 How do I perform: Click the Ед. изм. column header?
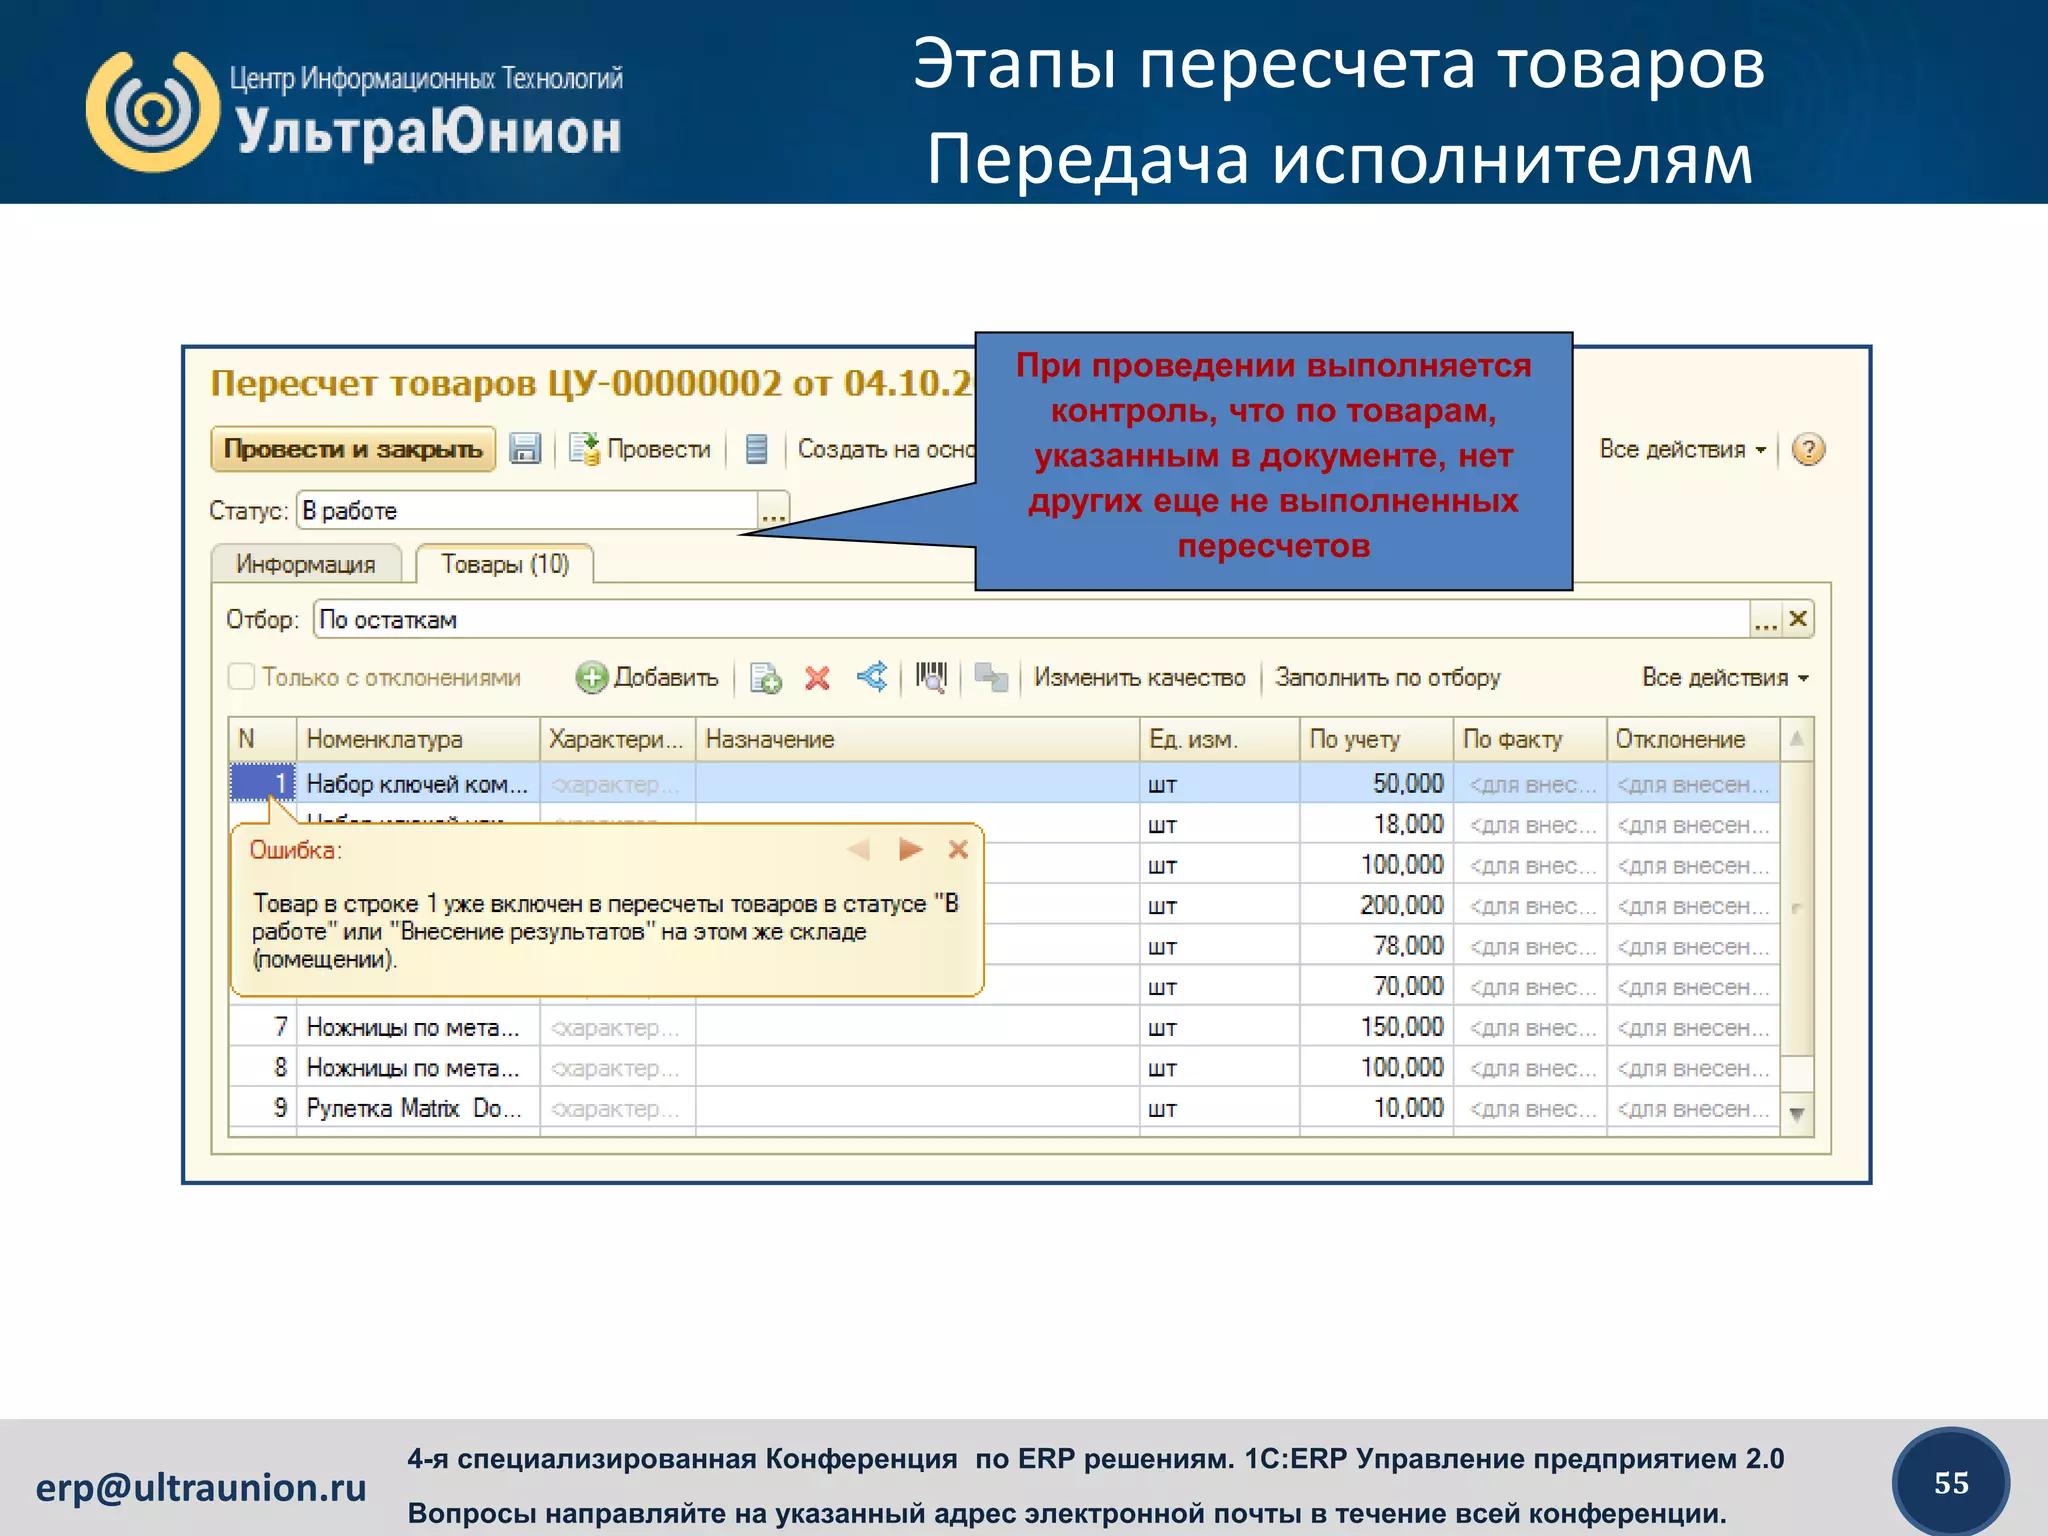[x=1220, y=739]
